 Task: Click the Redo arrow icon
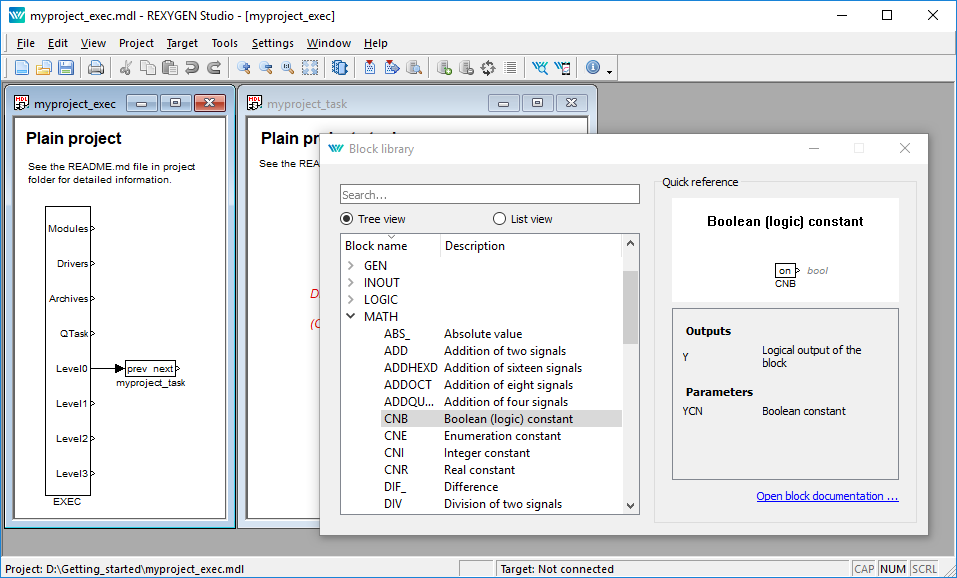point(214,68)
